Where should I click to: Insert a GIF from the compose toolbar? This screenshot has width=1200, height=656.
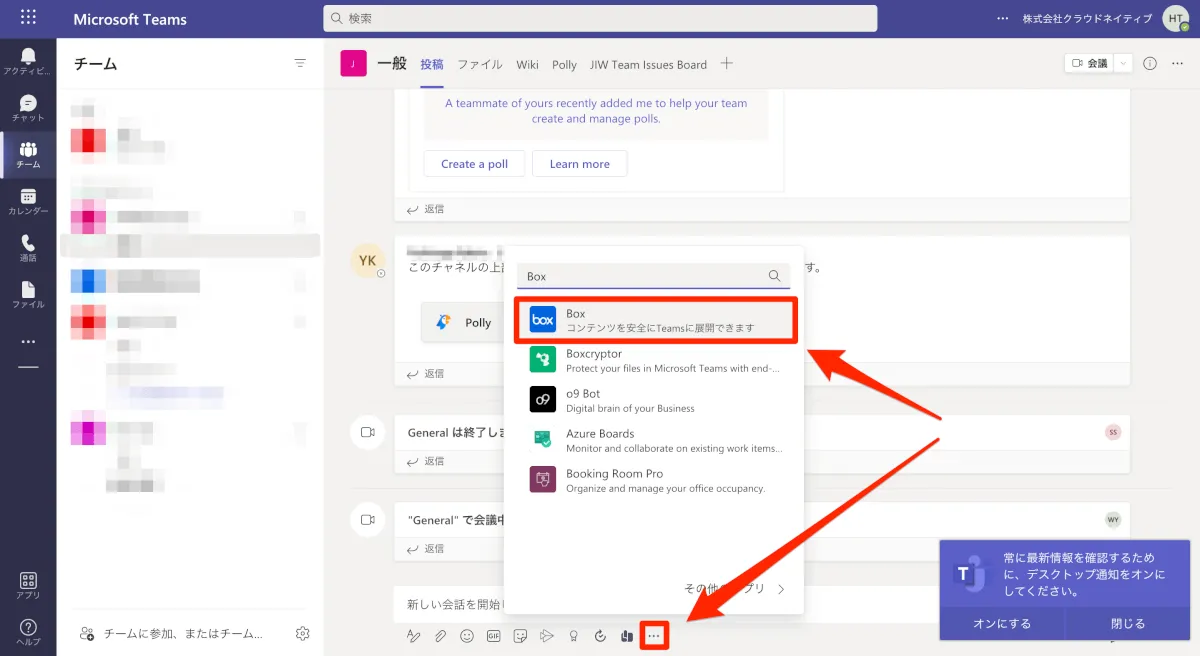coord(493,635)
